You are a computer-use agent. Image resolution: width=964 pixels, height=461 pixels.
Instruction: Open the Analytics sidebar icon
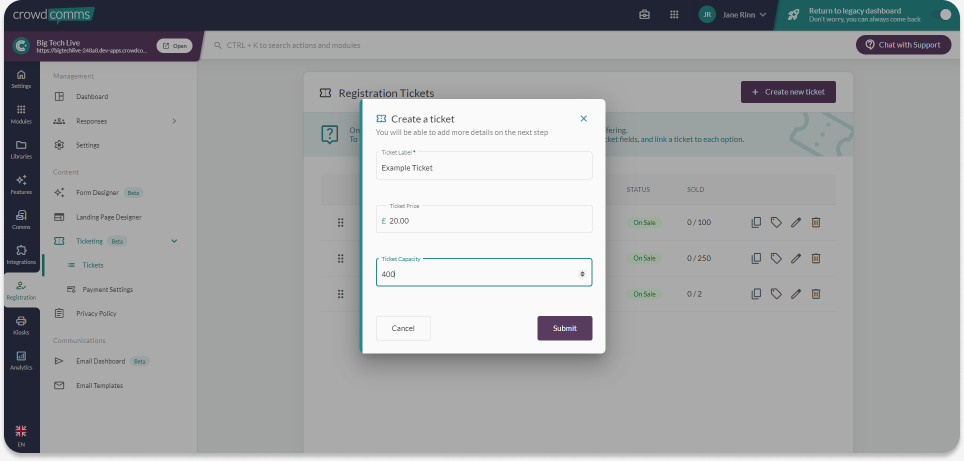[x=21, y=360]
